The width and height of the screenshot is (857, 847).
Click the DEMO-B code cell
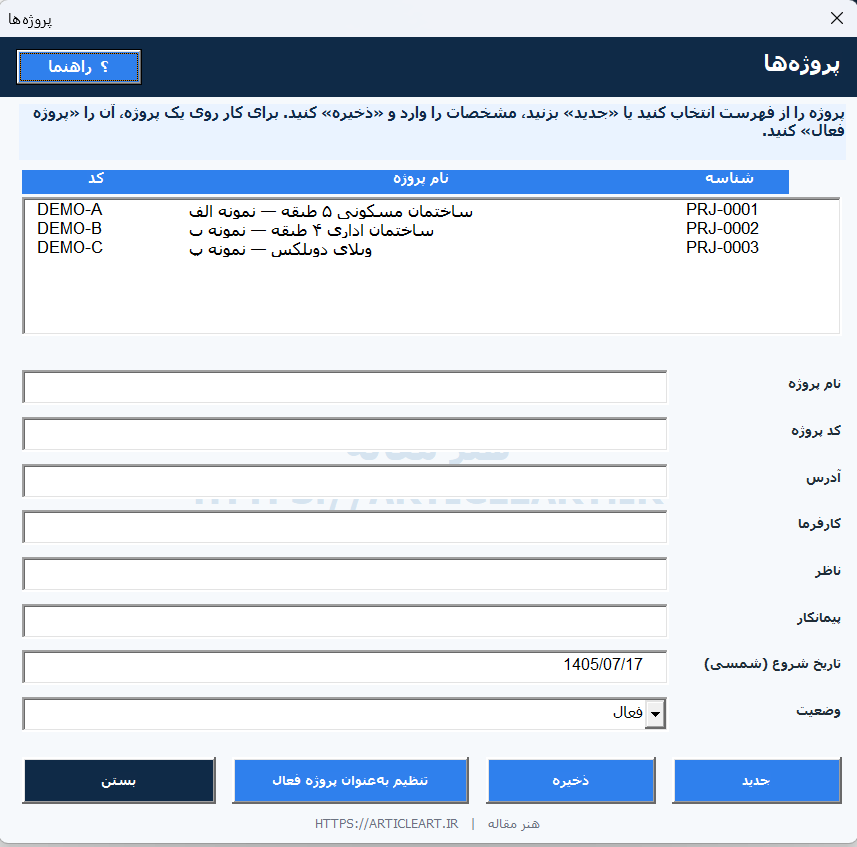click(x=70, y=229)
